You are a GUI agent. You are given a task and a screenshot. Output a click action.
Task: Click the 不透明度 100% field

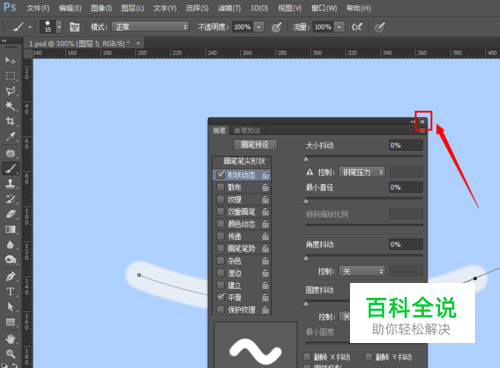pos(243,27)
